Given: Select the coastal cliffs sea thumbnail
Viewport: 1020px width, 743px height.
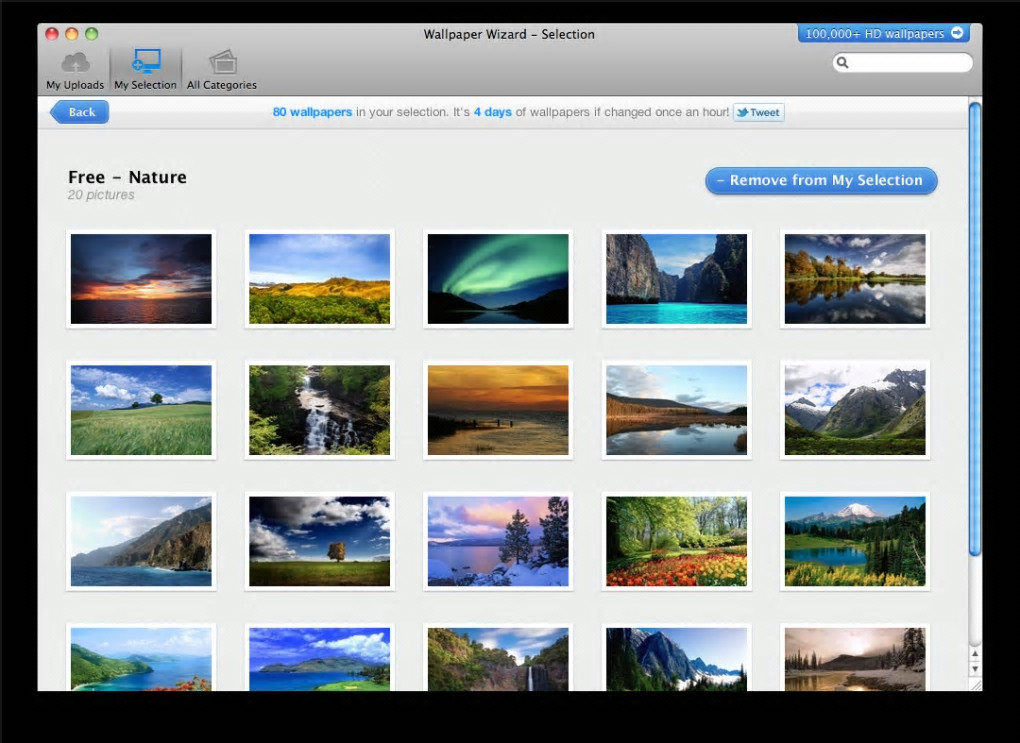Looking at the screenshot, I should pyautogui.click(x=141, y=541).
